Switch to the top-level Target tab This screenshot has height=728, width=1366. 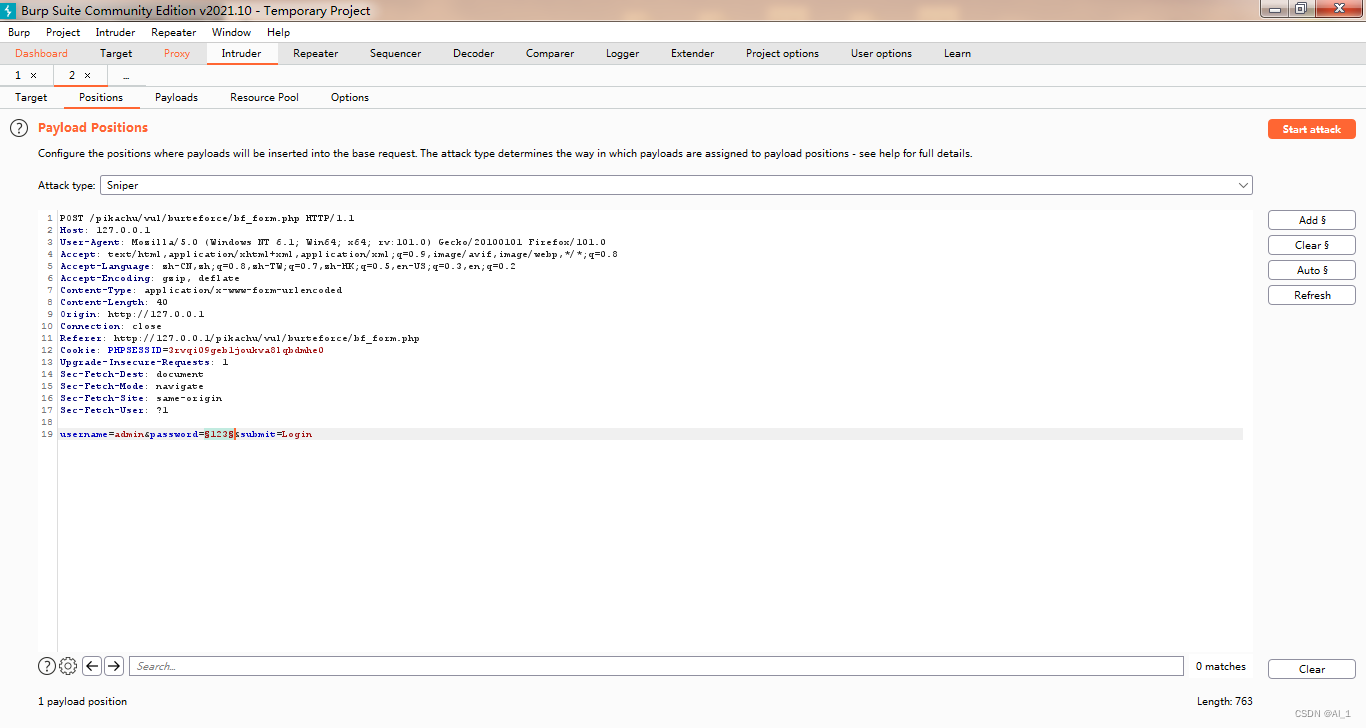coord(116,54)
